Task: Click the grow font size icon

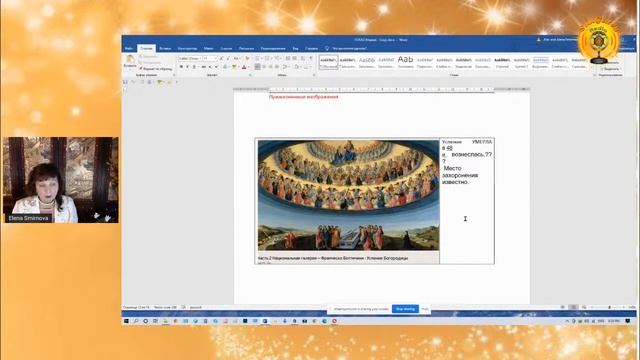Action: click(221, 58)
